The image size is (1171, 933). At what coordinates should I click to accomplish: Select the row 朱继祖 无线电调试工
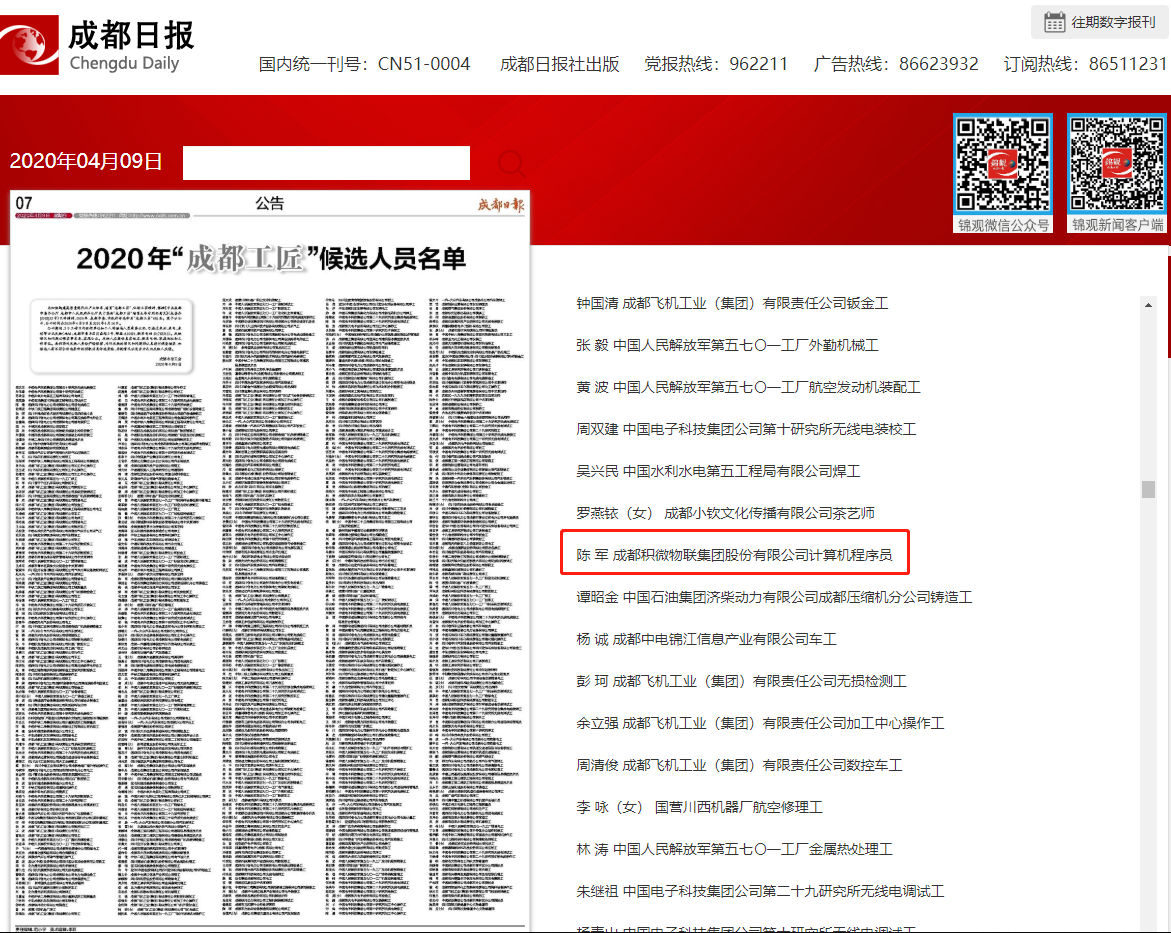[760, 891]
